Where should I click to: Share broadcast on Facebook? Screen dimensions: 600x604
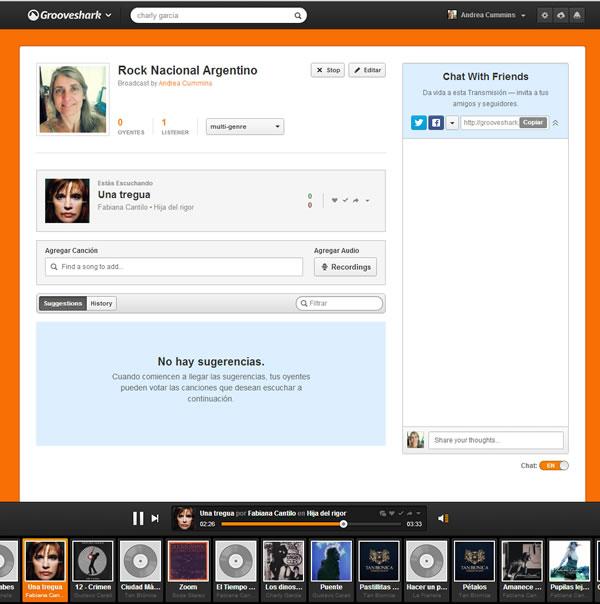click(436, 123)
